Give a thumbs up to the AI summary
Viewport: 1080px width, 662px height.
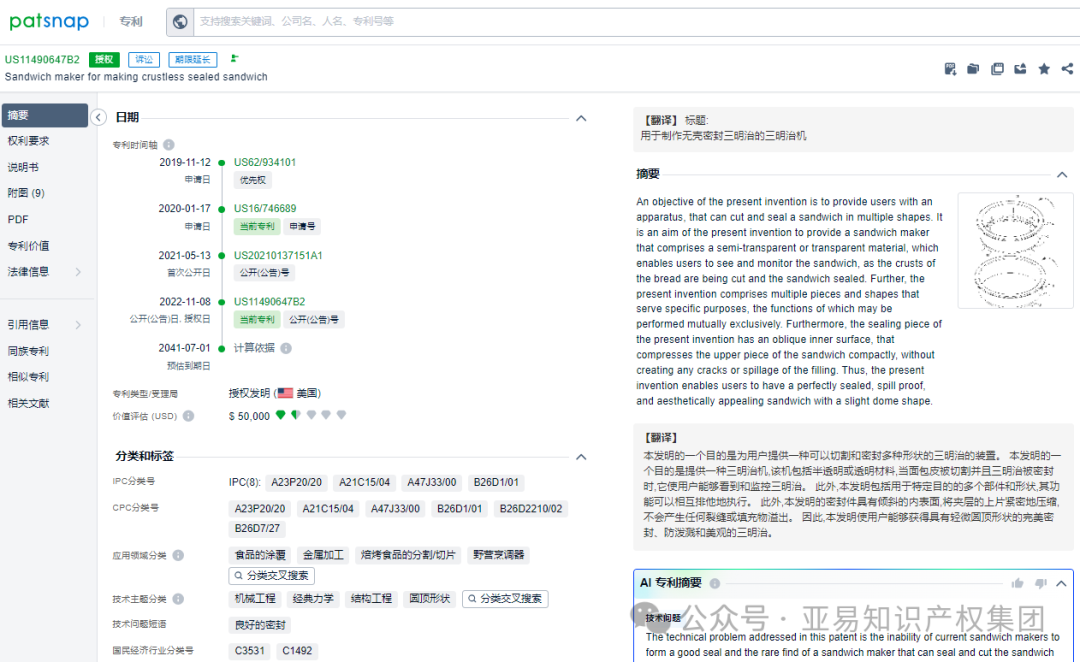[1017, 583]
